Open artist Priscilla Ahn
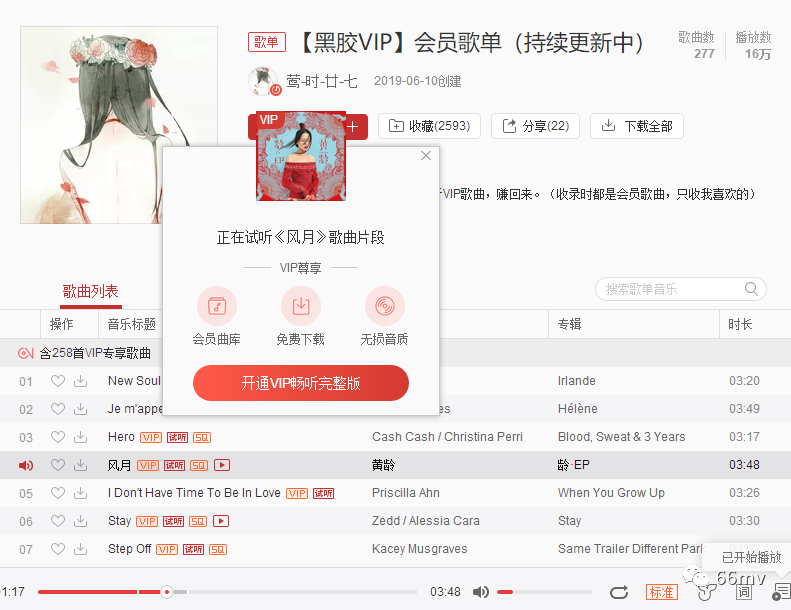791x610 pixels. click(406, 493)
